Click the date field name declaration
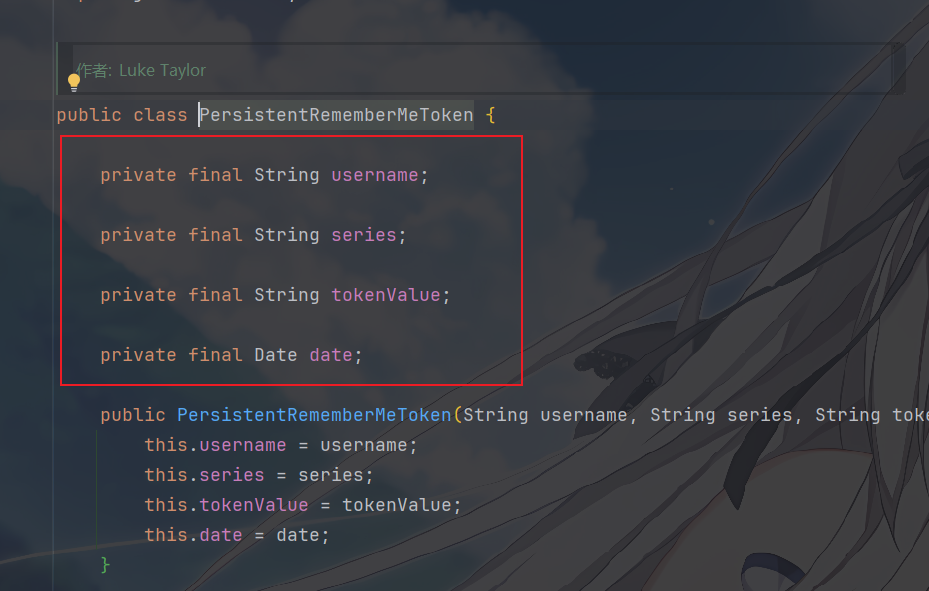The image size is (929, 591). coord(330,355)
